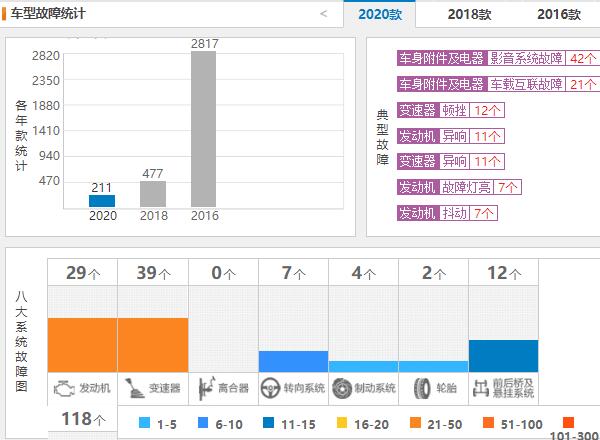Screen dimensions: 600x440
Task: Click the 11-15 legend color swatch
Action: tap(269, 422)
